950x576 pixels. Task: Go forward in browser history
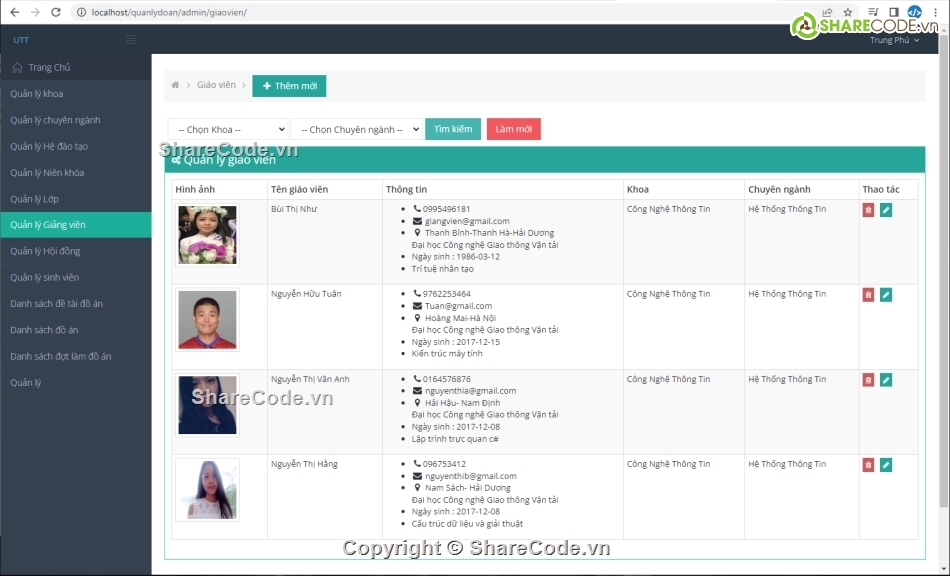tap(35, 12)
